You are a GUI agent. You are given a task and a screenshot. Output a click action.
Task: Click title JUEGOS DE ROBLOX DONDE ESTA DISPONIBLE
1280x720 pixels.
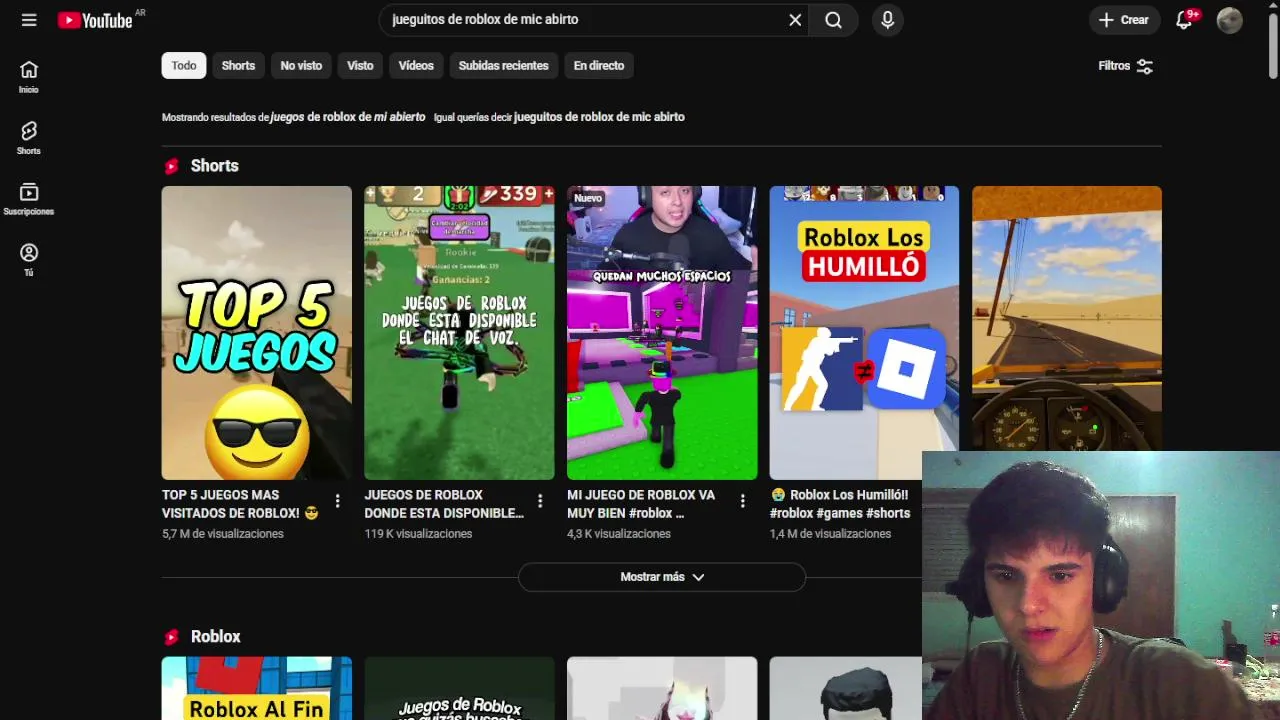(444, 504)
